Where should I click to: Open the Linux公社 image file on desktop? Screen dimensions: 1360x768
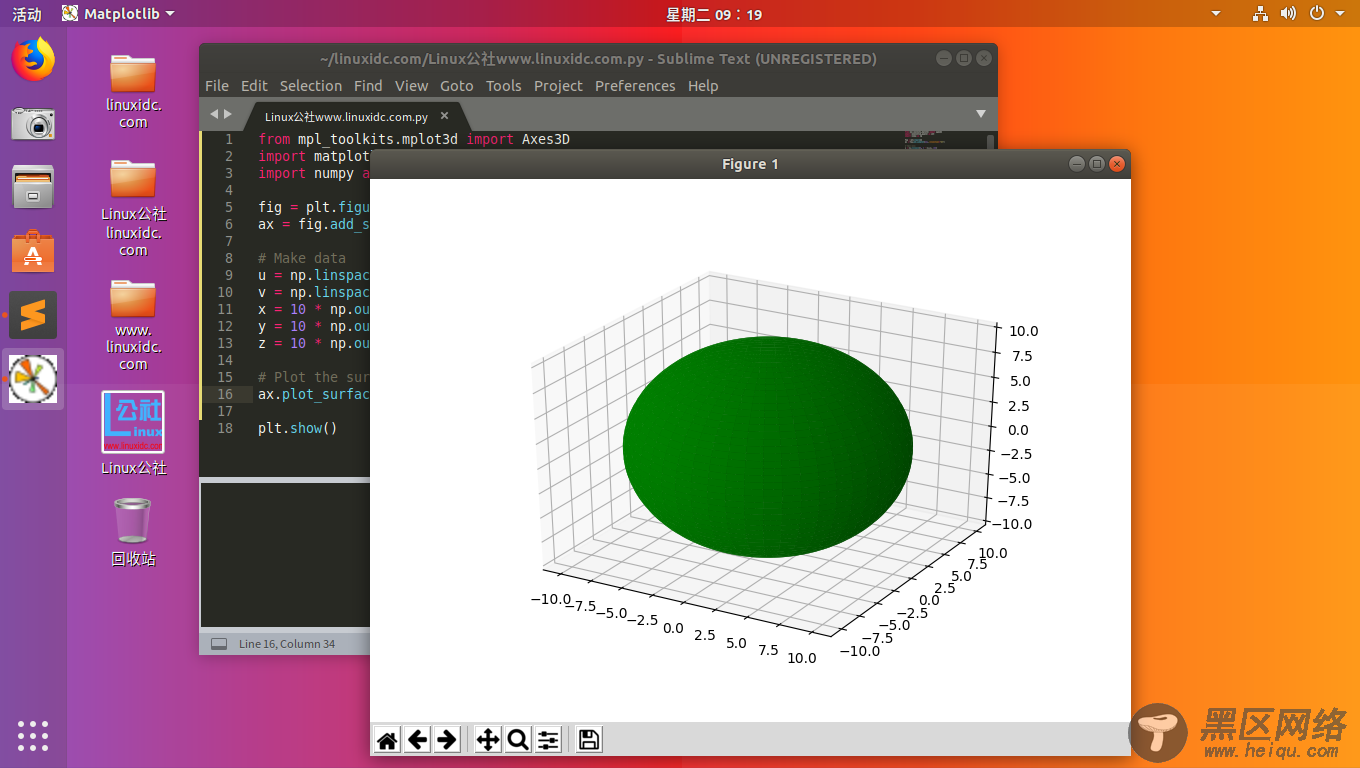point(133,432)
